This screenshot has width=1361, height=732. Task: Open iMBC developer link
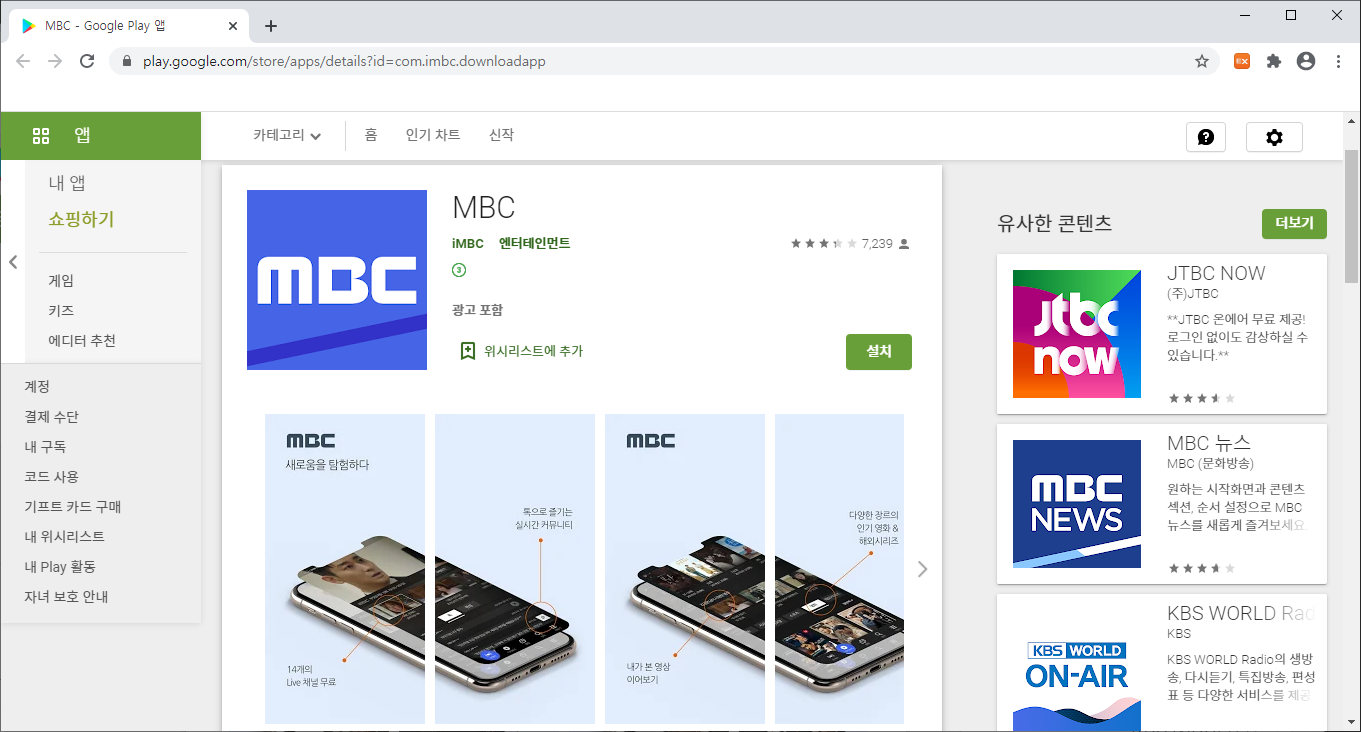coord(468,243)
